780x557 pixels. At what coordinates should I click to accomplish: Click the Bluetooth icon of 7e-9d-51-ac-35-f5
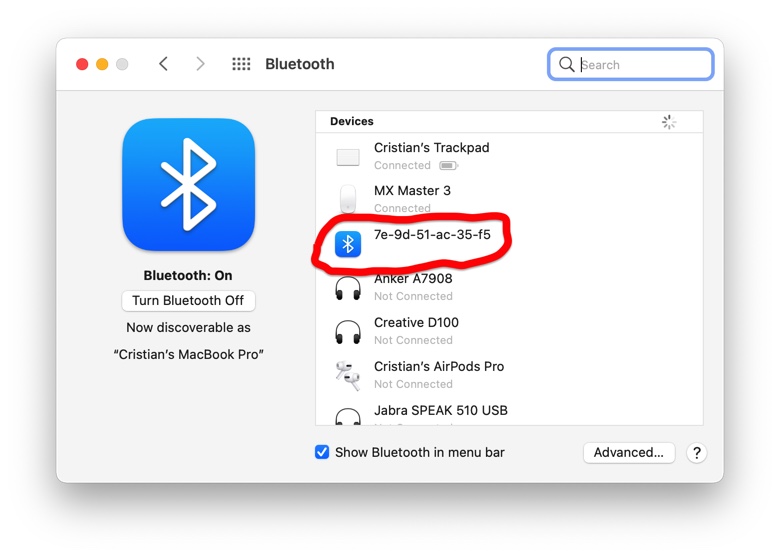pyautogui.click(x=348, y=244)
